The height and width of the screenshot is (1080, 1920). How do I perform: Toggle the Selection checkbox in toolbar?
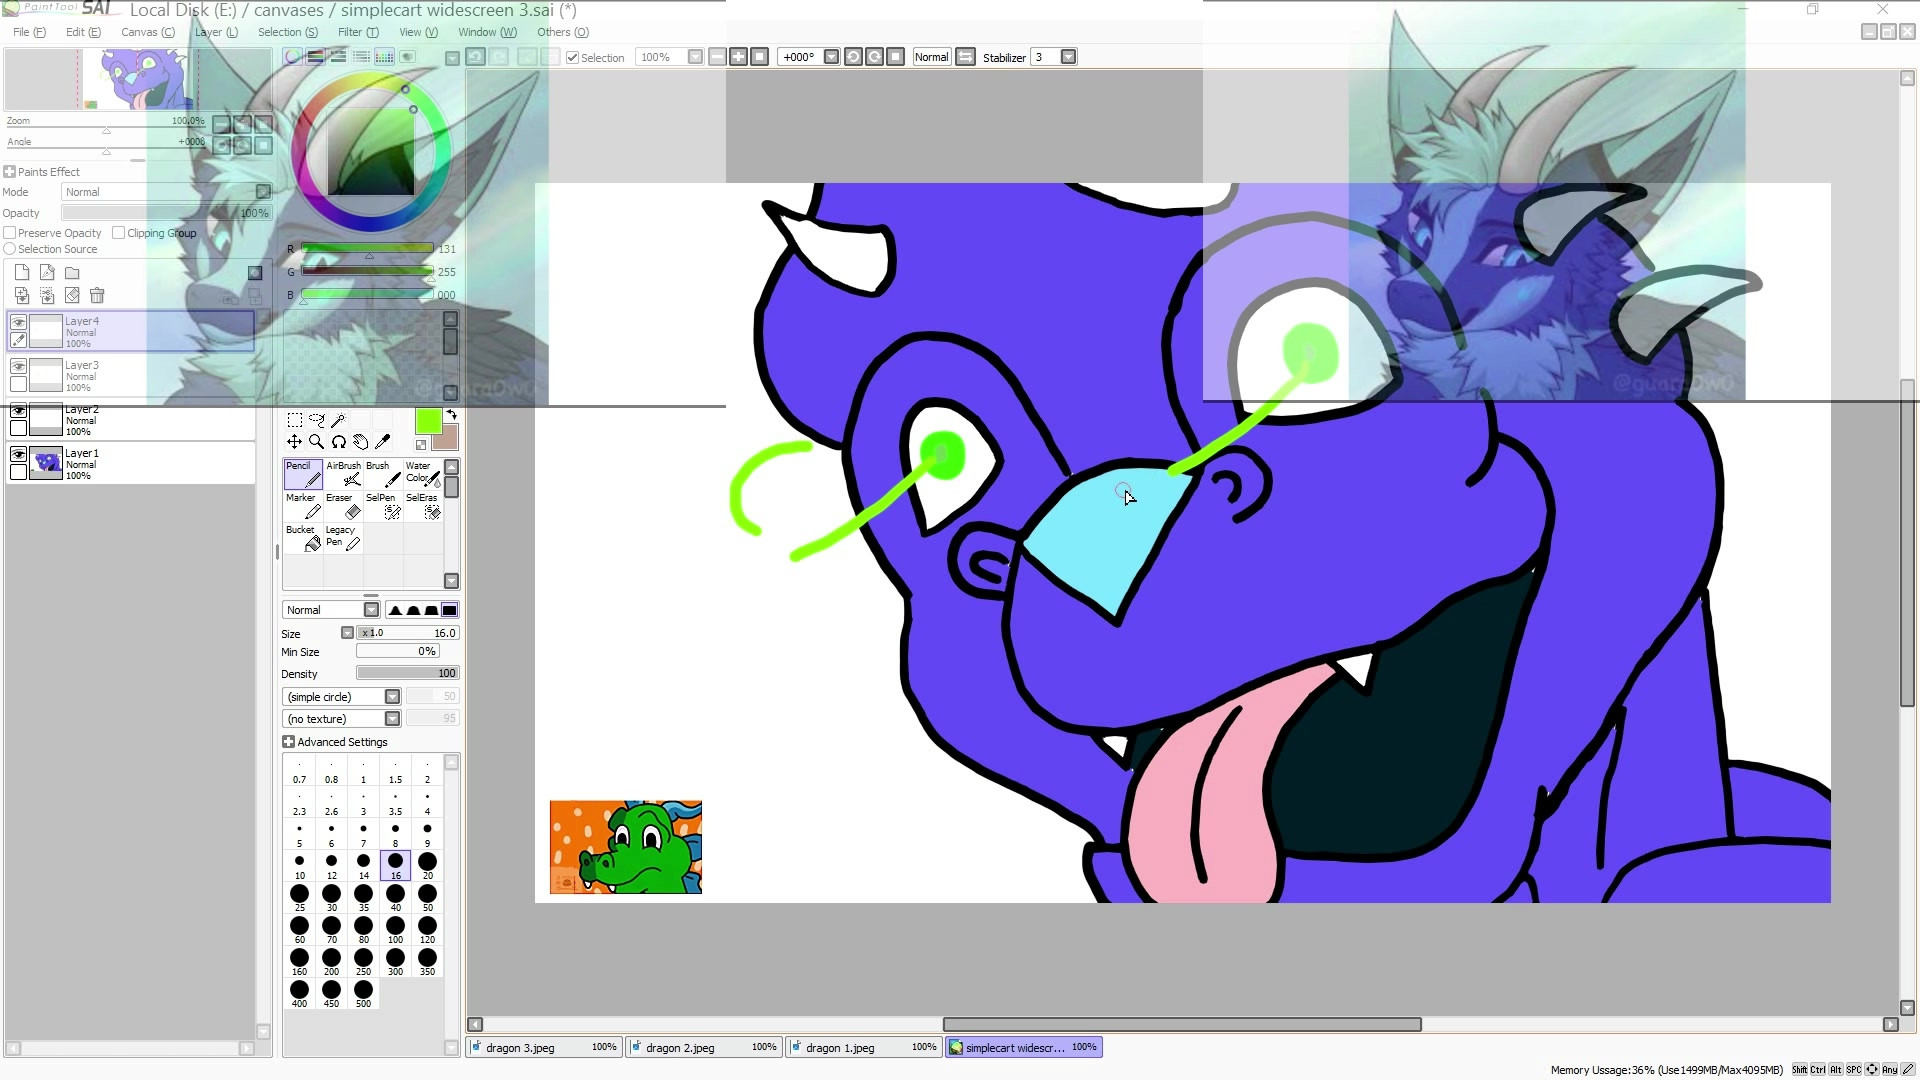click(x=572, y=58)
